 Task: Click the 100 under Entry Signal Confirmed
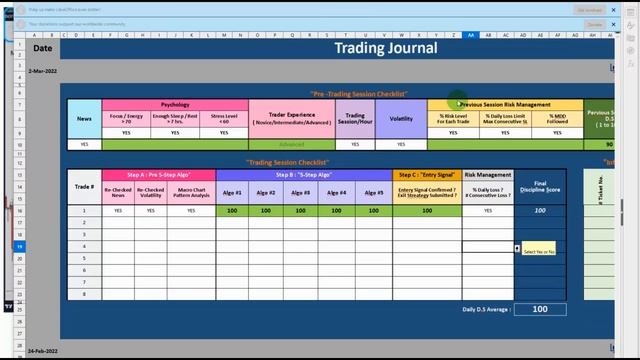[x=427, y=211]
